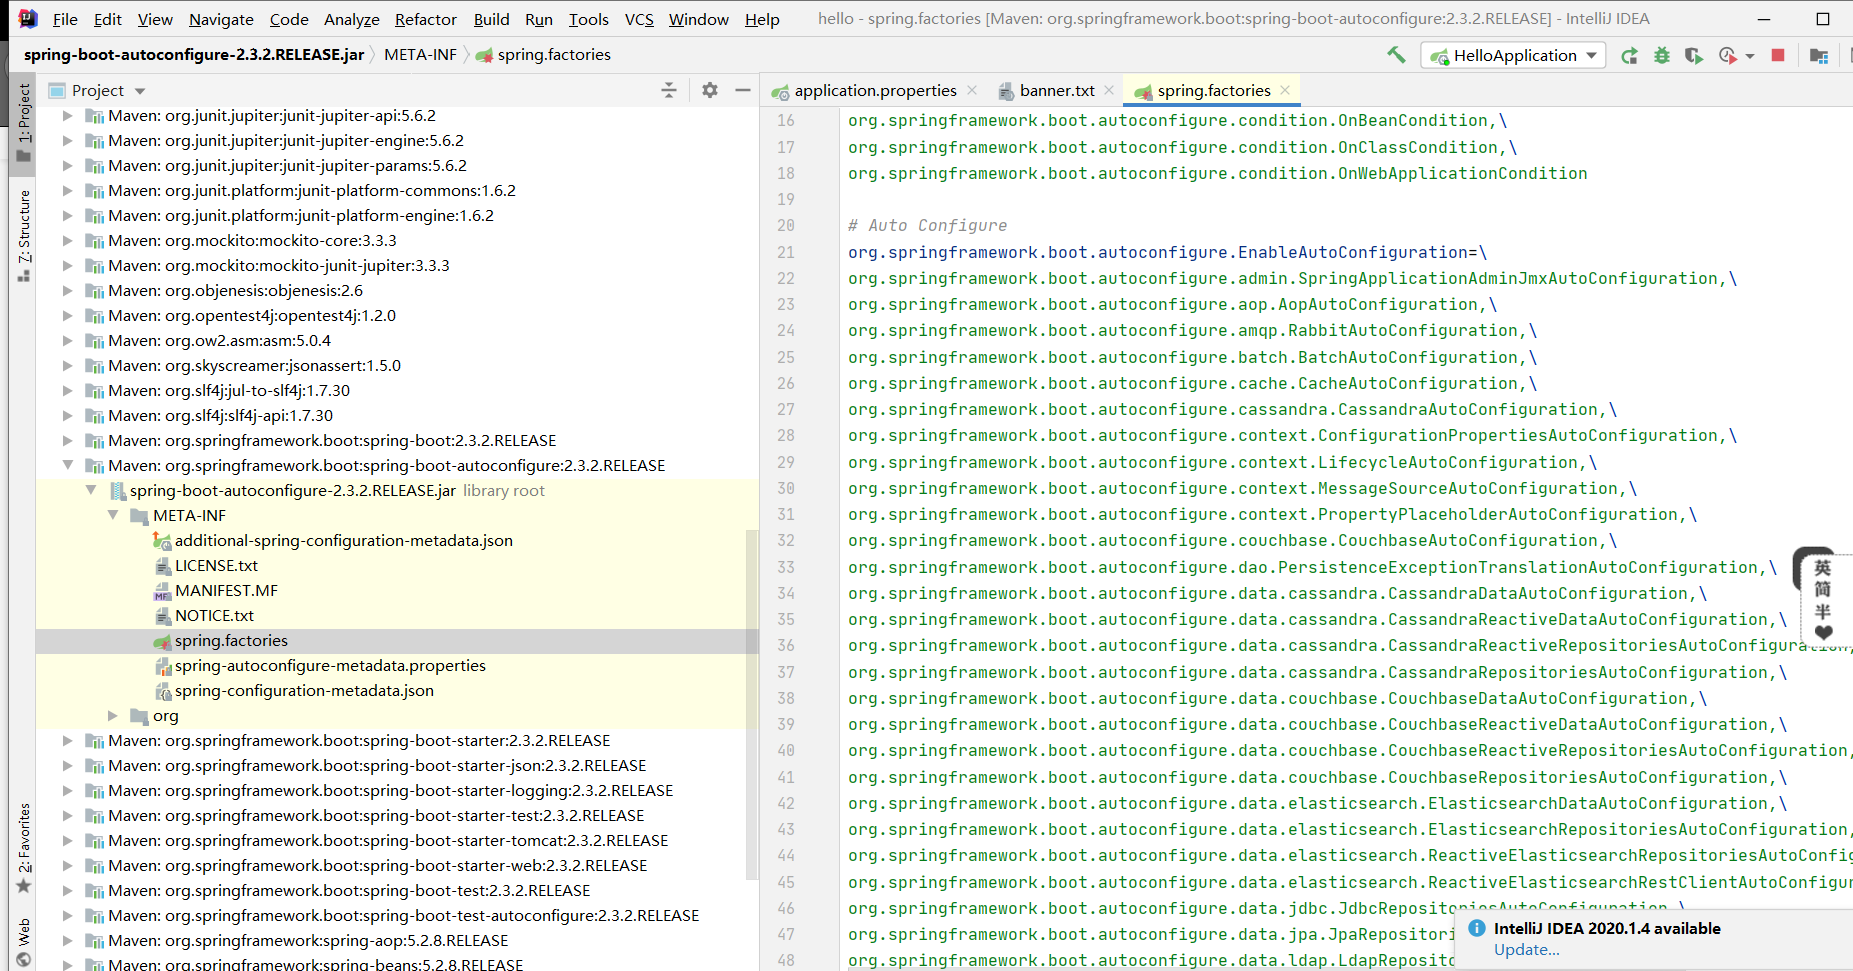Open the Web tool window side tab
The height and width of the screenshot is (971, 1853).
click(x=24, y=941)
